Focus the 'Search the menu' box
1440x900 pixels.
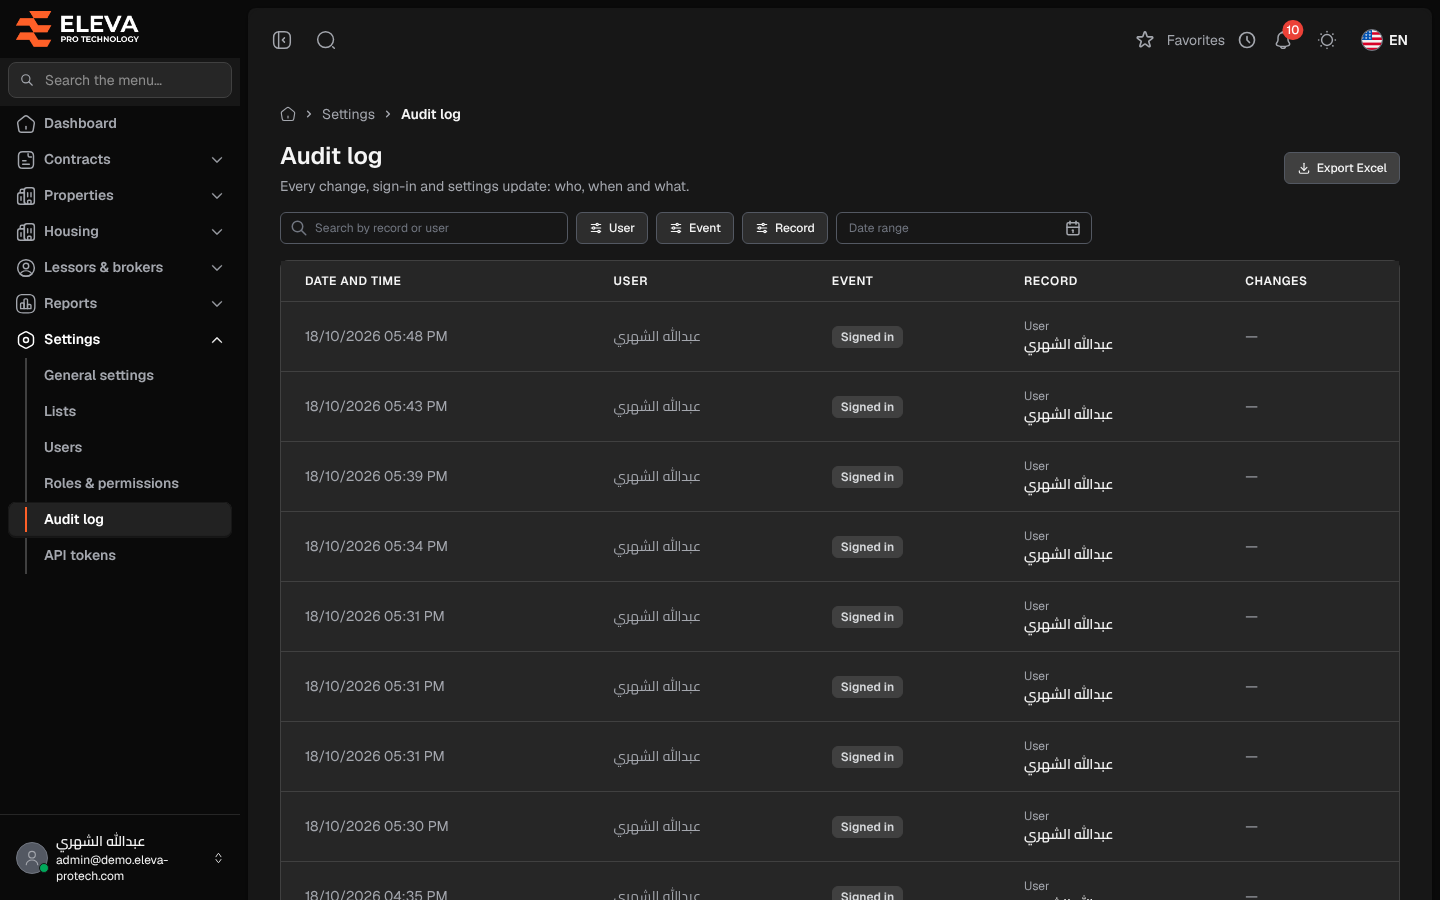point(120,80)
